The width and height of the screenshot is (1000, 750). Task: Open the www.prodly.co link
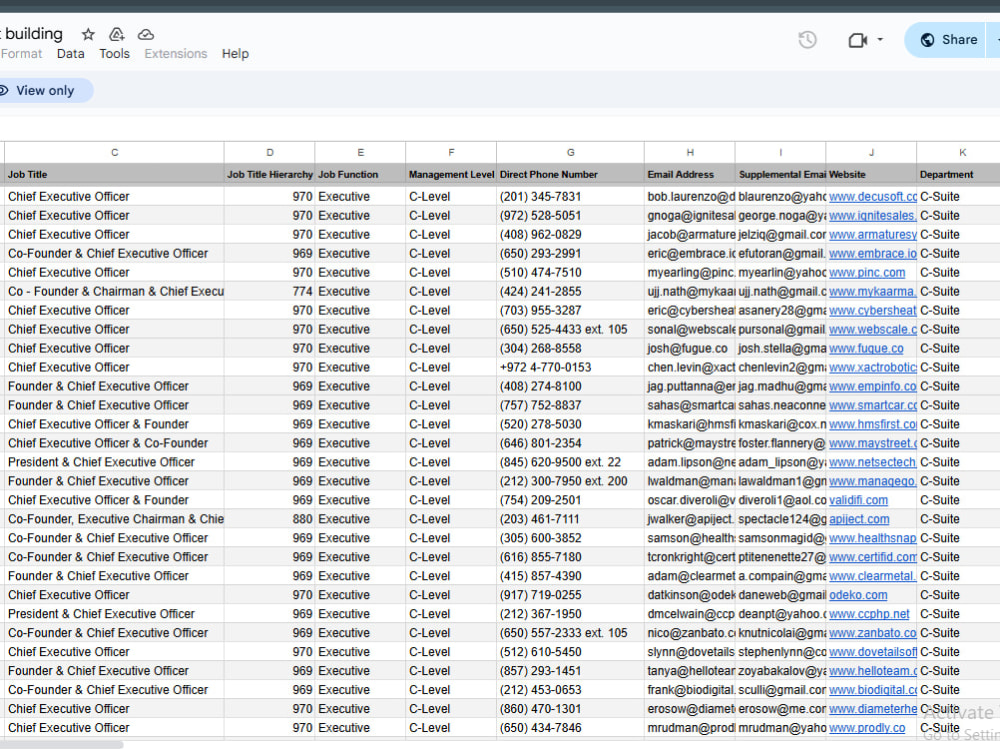pos(867,728)
